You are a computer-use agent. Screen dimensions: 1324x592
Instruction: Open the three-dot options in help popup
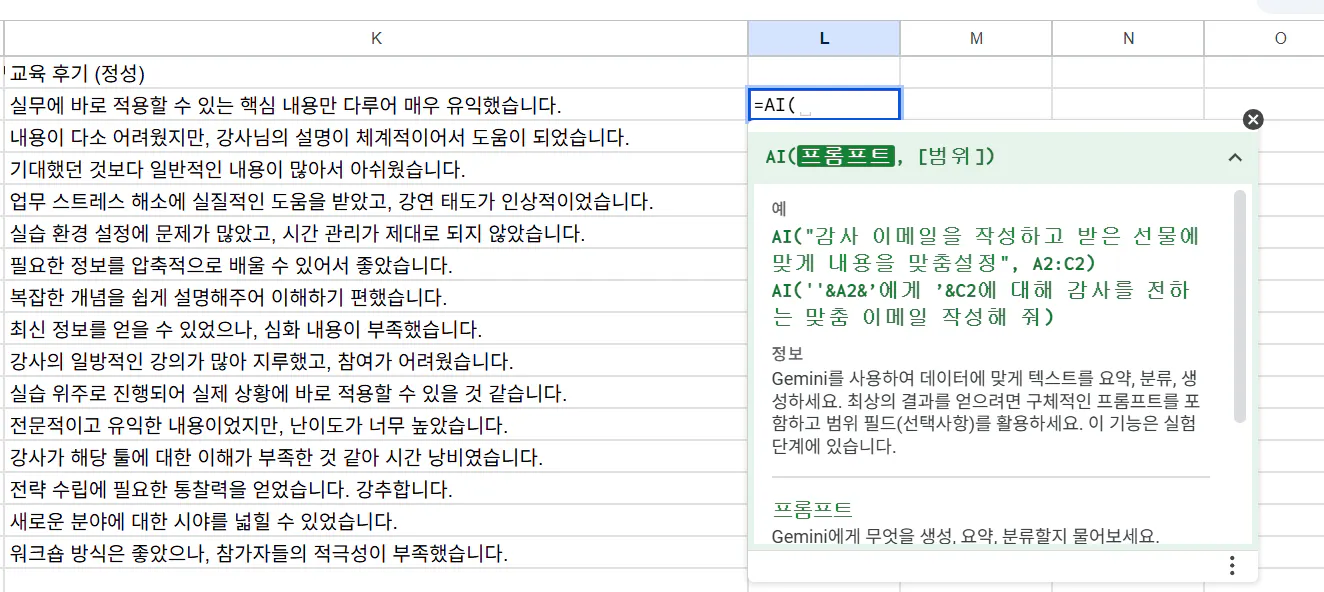pyautogui.click(x=1232, y=566)
